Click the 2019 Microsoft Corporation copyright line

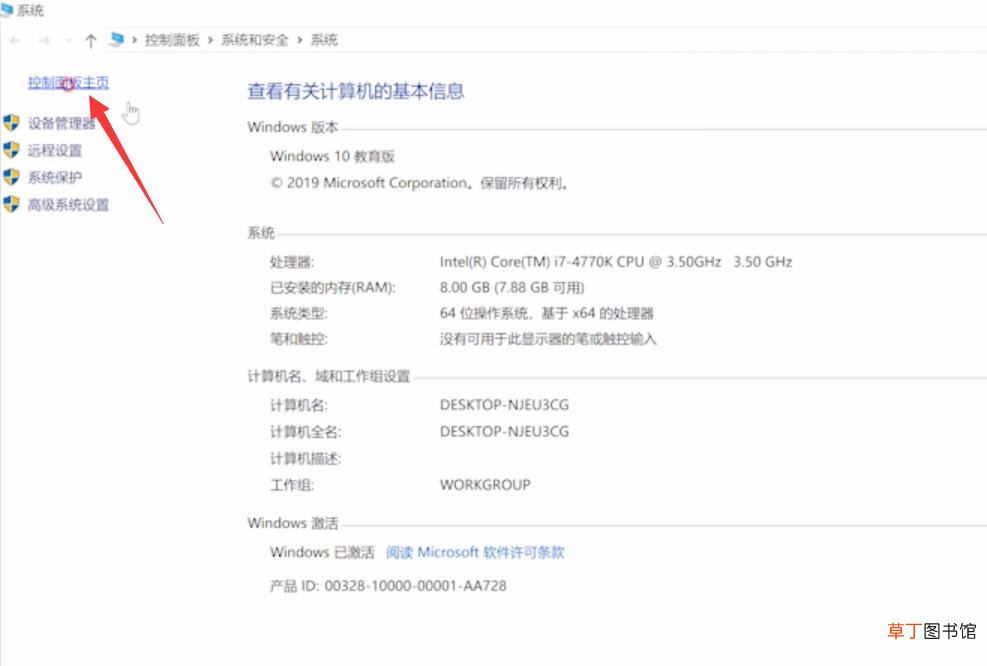click(x=419, y=183)
